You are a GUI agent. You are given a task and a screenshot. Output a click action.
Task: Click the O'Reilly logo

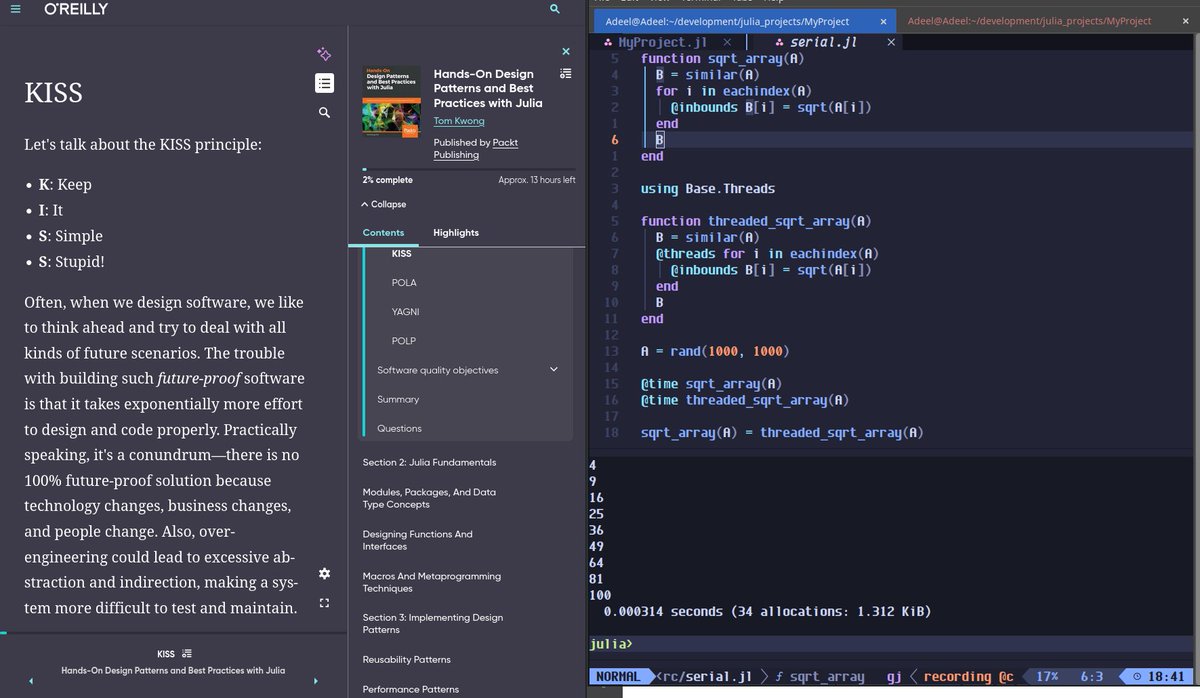[x=76, y=9]
